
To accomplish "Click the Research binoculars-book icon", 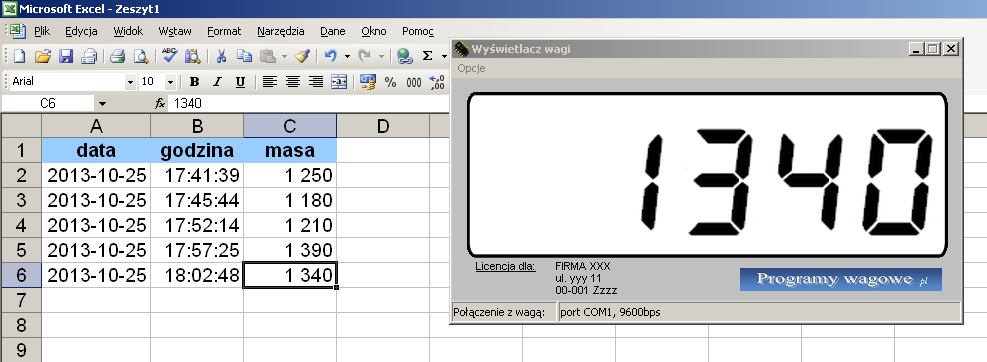I will pos(193,56).
